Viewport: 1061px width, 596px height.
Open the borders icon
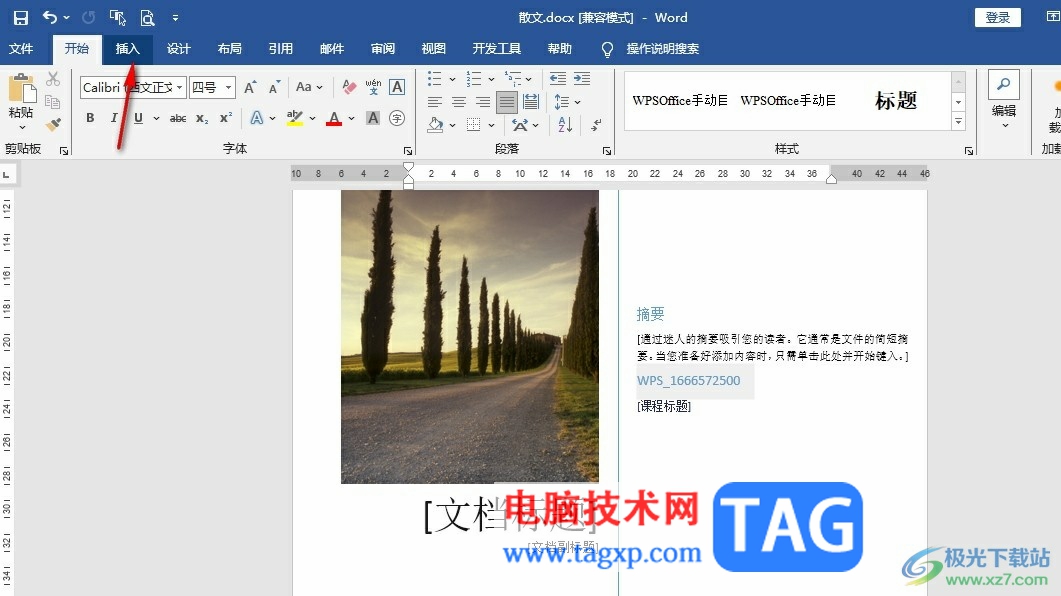click(x=474, y=125)
